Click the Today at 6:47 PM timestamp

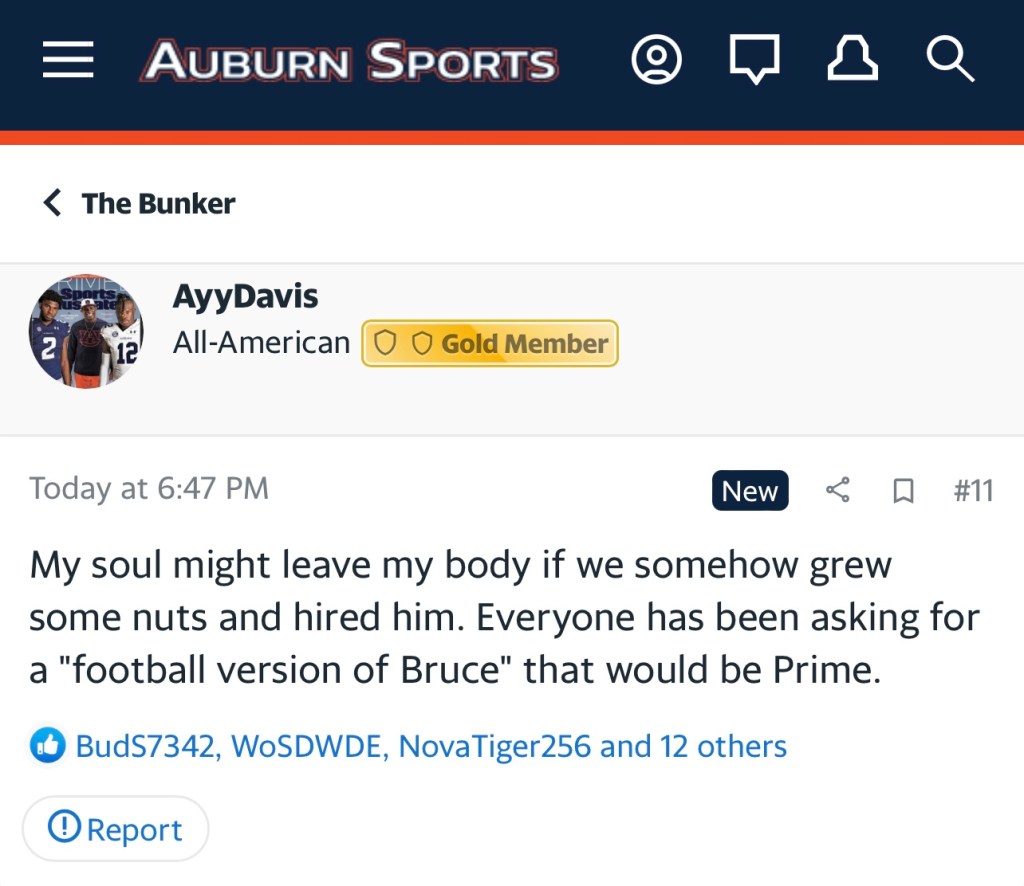[x=149, y=488]
